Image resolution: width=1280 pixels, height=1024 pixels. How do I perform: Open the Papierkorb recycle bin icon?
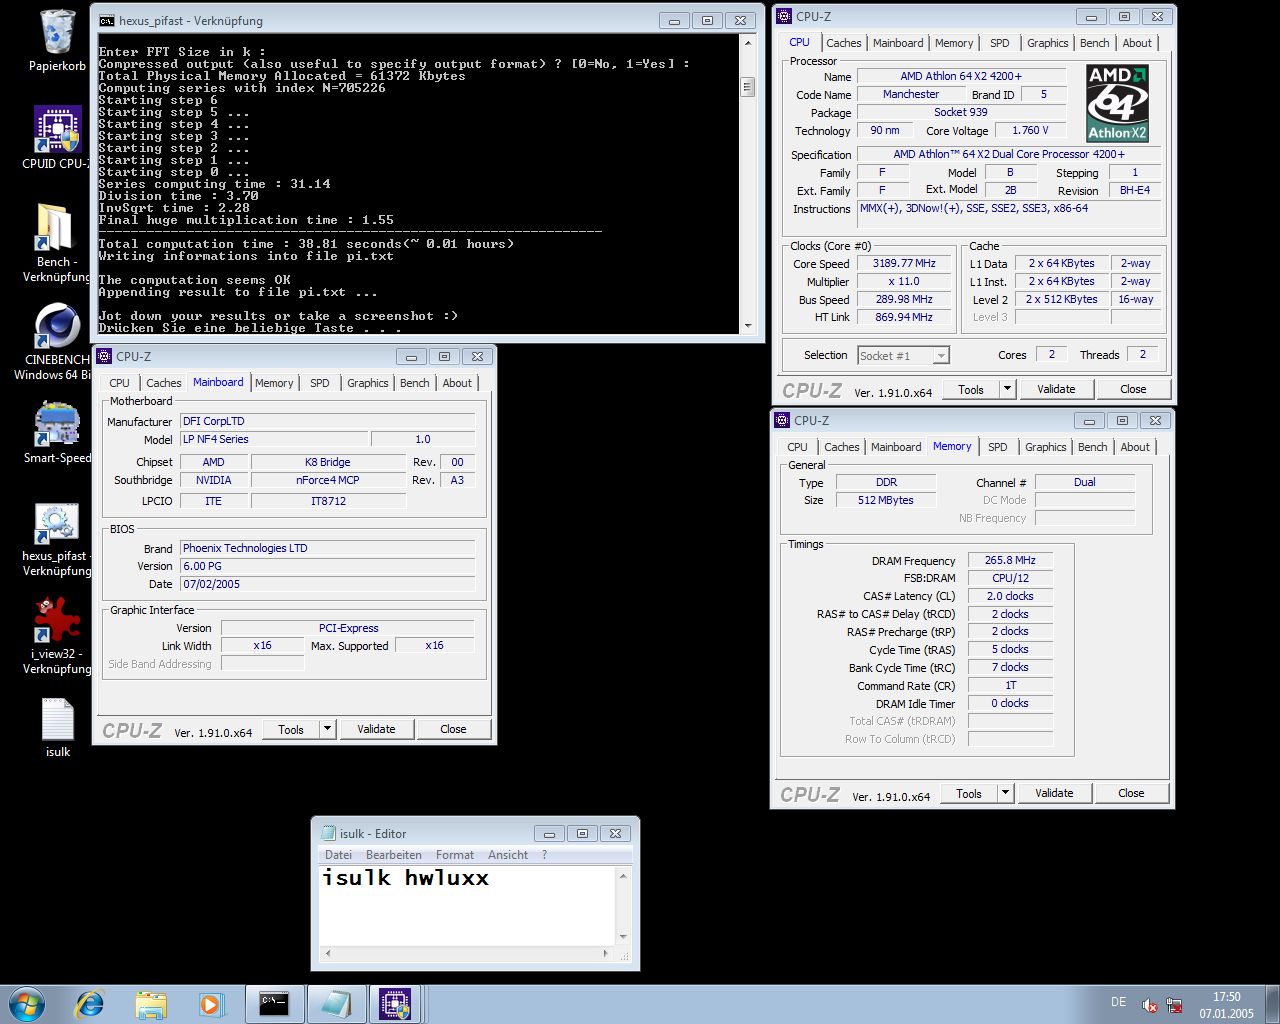(x=57, y=40)
